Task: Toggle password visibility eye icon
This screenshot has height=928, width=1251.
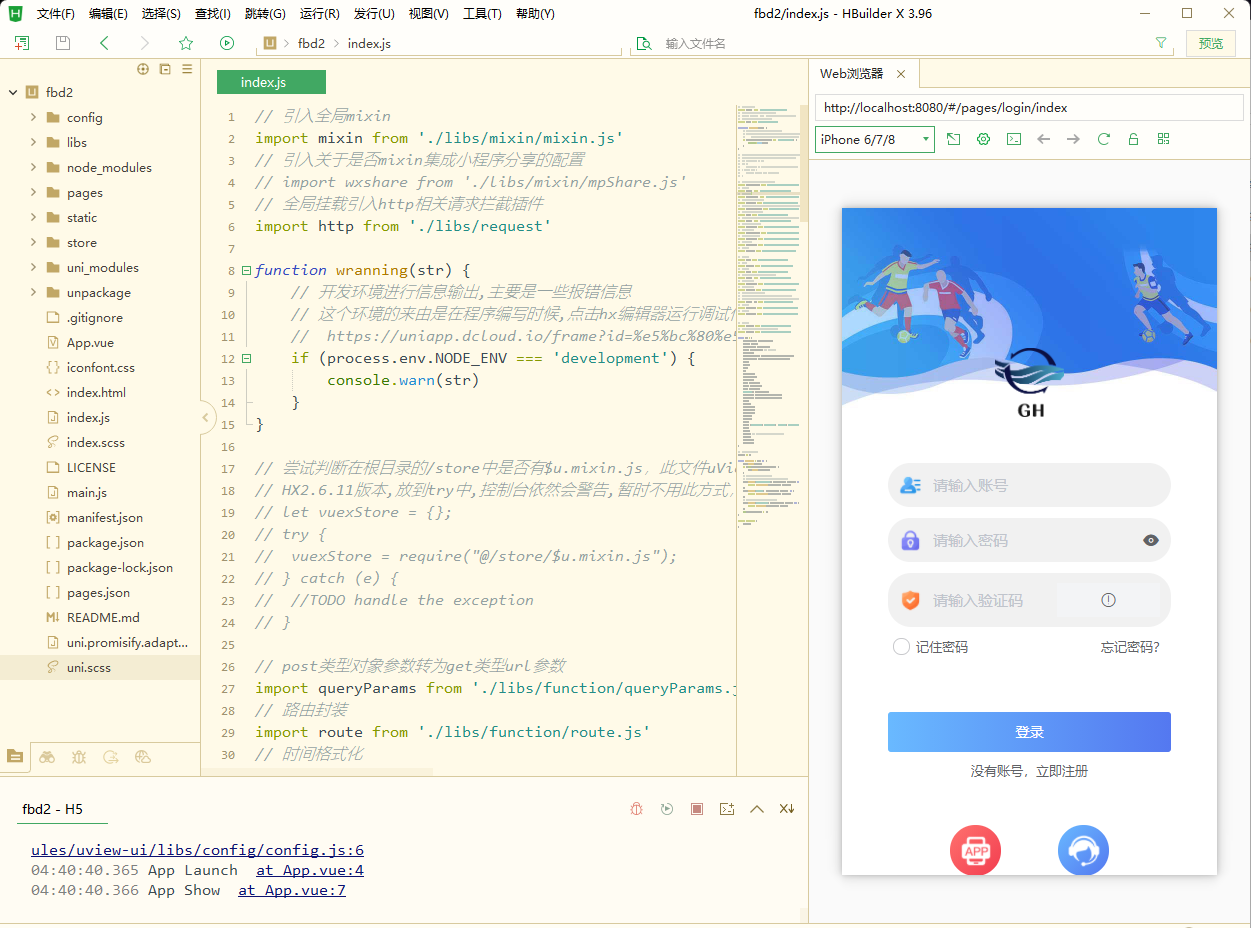Action: (1151, 541)
